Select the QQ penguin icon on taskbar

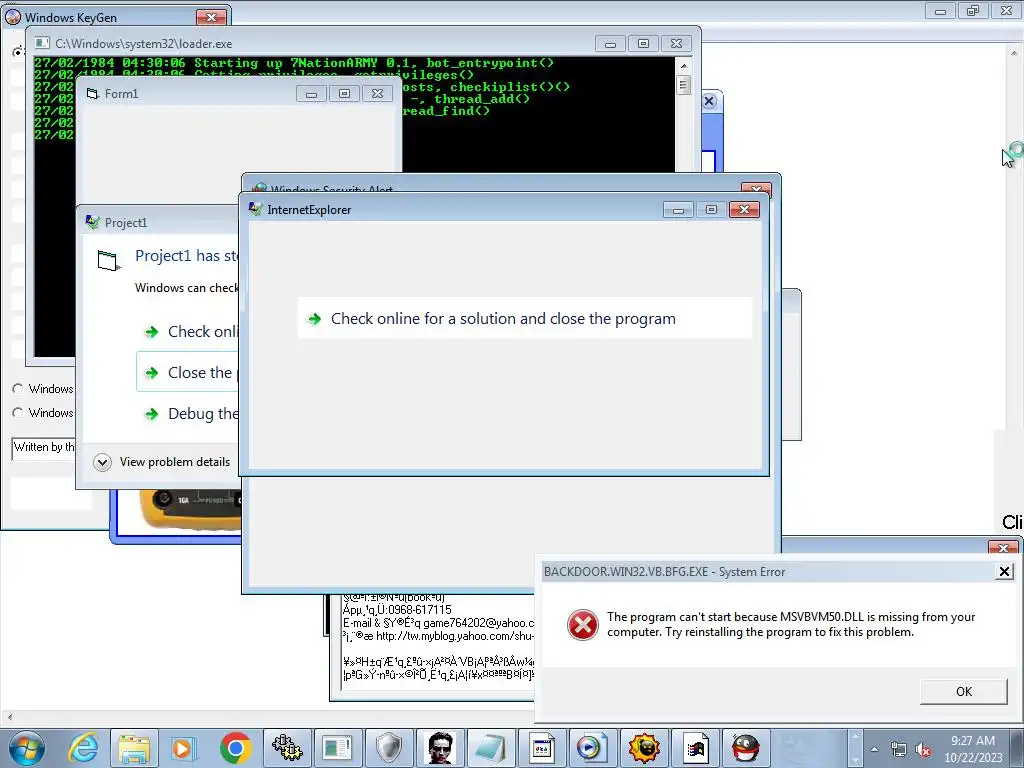[746, 748]
